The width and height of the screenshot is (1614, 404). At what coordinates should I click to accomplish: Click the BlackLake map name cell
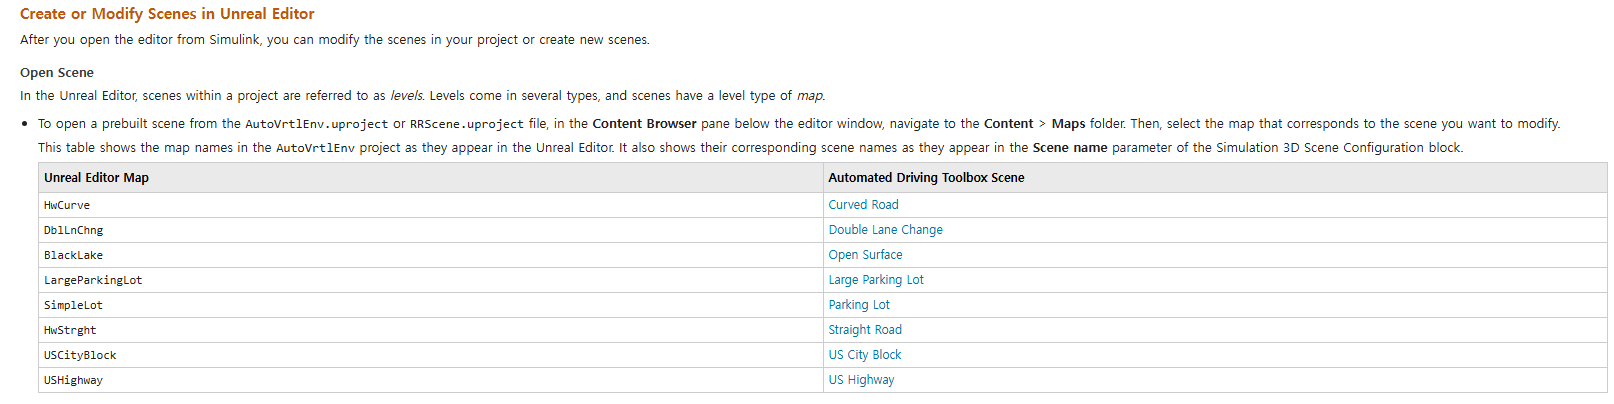click(x=431, y=255)
